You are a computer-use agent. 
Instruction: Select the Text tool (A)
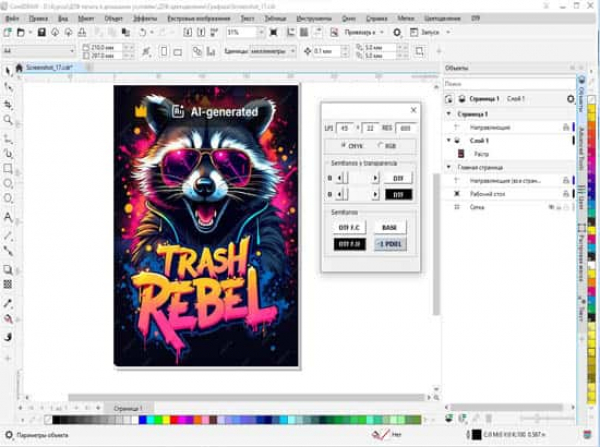point(8,217)
